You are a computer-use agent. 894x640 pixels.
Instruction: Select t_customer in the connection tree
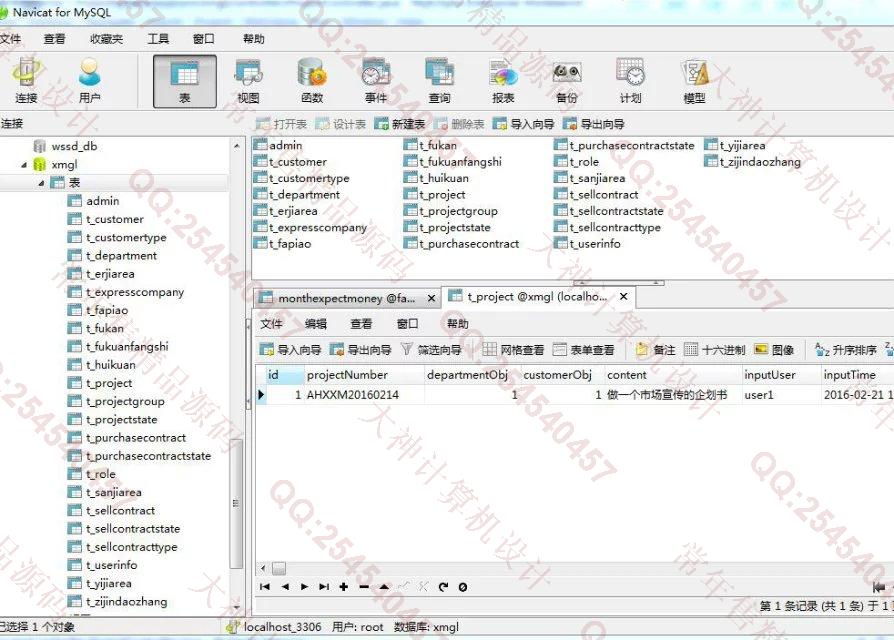115,219
